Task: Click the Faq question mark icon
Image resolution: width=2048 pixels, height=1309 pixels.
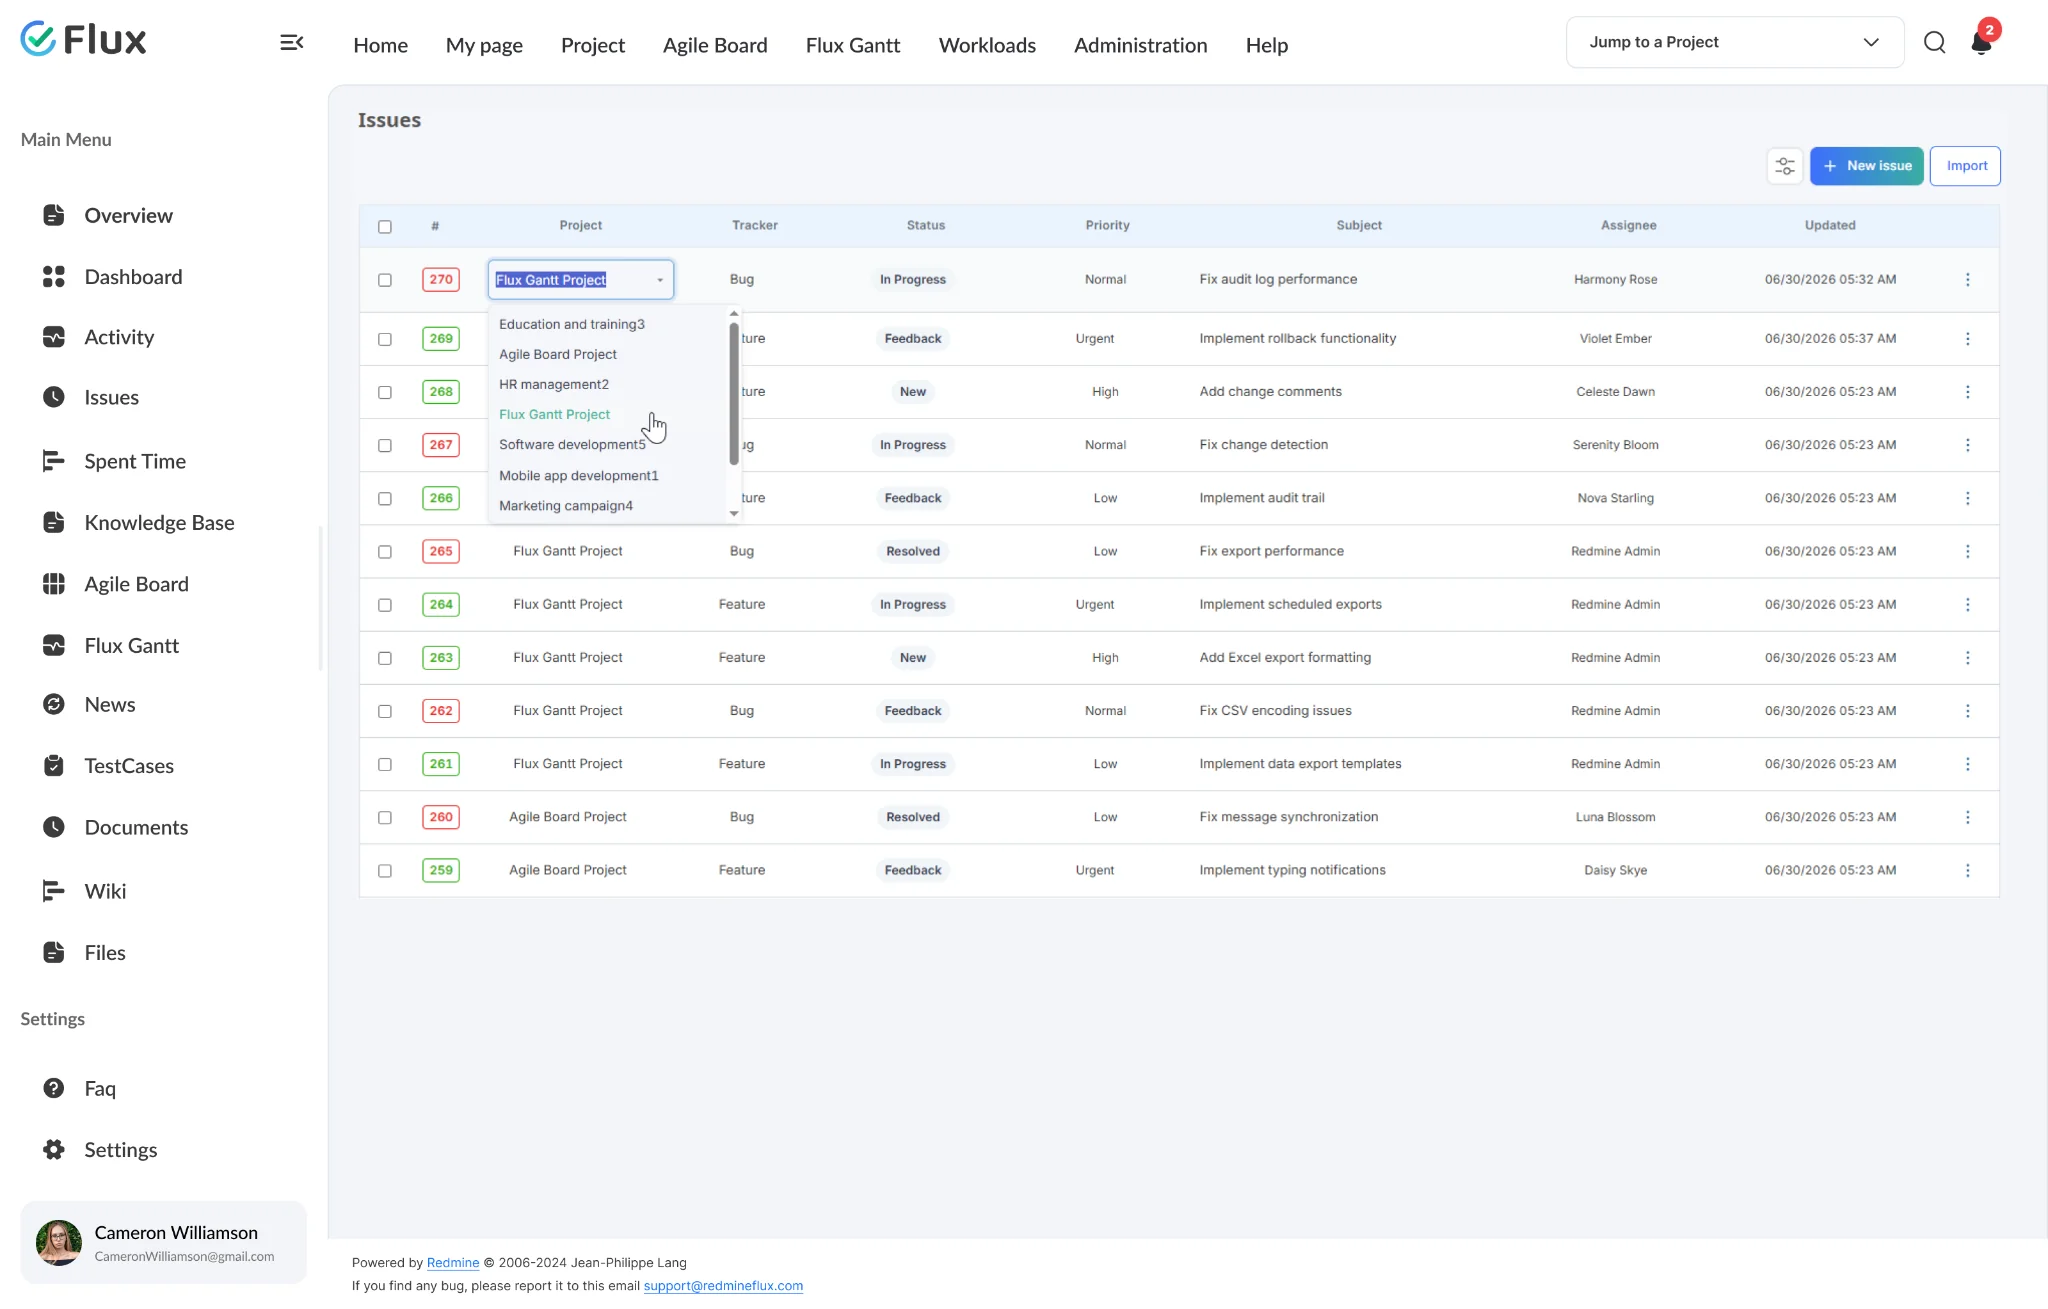Action: [54, 1088]
